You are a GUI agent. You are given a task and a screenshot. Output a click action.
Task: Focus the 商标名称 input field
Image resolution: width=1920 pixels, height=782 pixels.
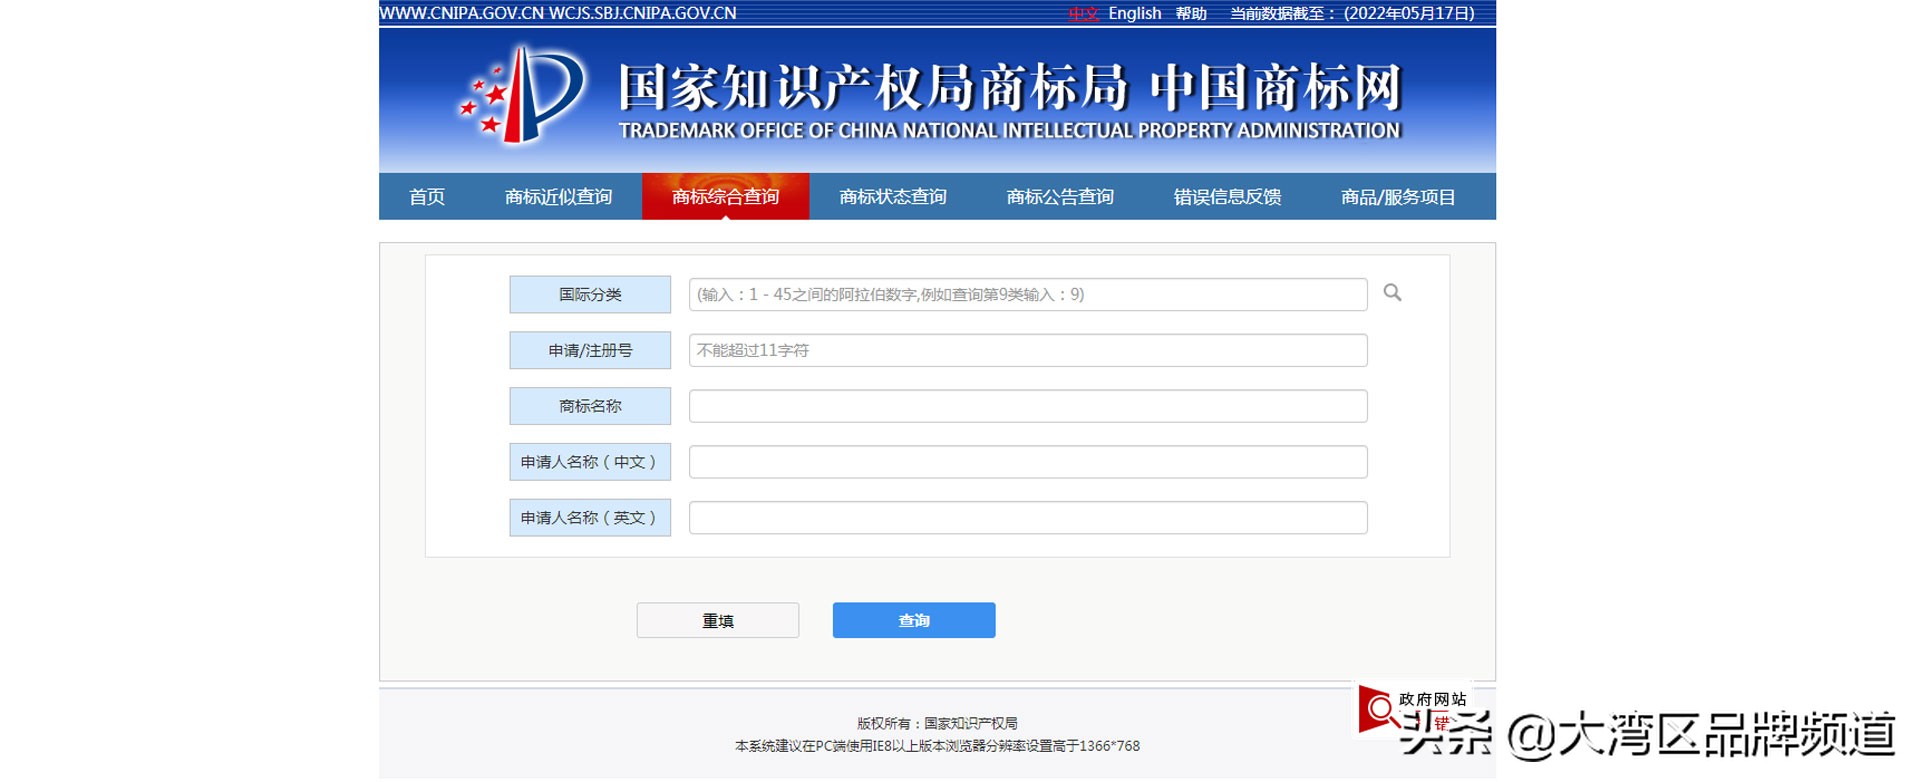tap(1028, 406)
